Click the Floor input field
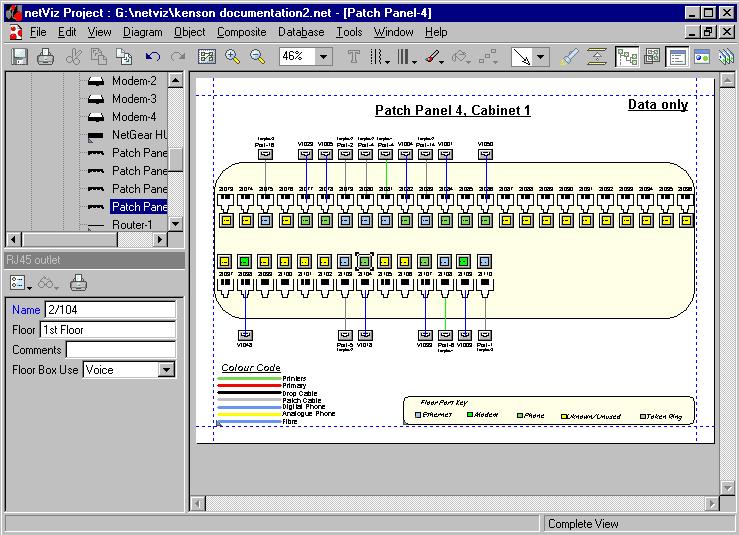The height and width of the screenshot is (535, 739). pos(108,330)
